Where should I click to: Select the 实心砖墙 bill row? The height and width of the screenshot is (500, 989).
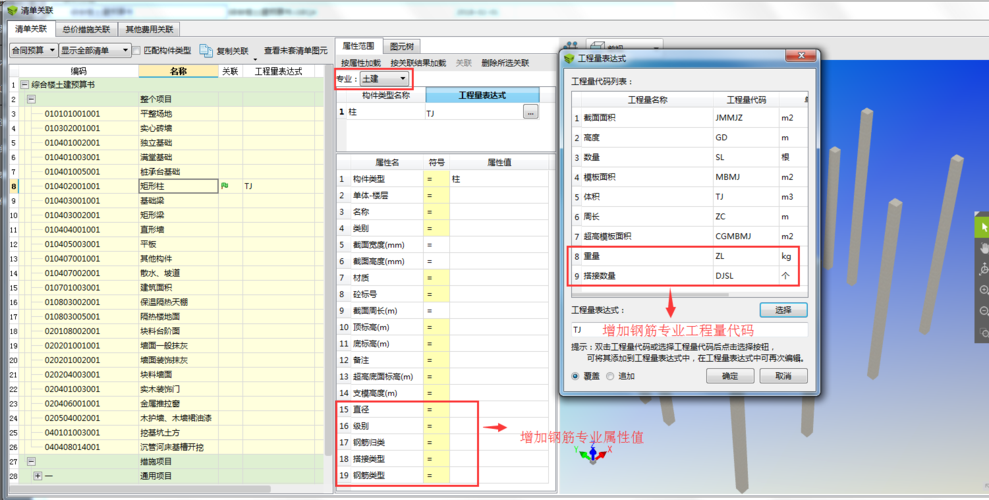pyautogui.click(x=169, y=128)
